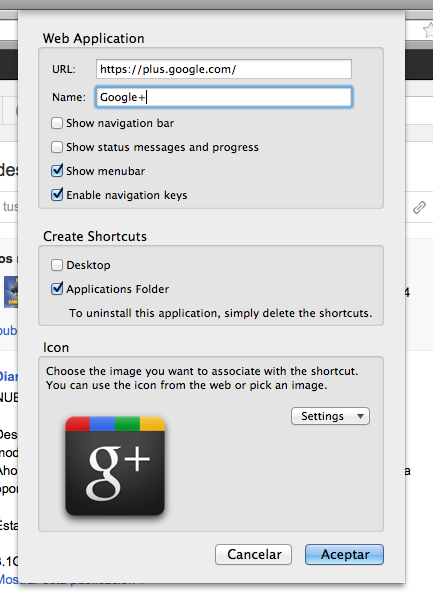The image size is (433, 597).
Task: Enable Show navigation bar checkbox
Action: click(x=57, y=123)
